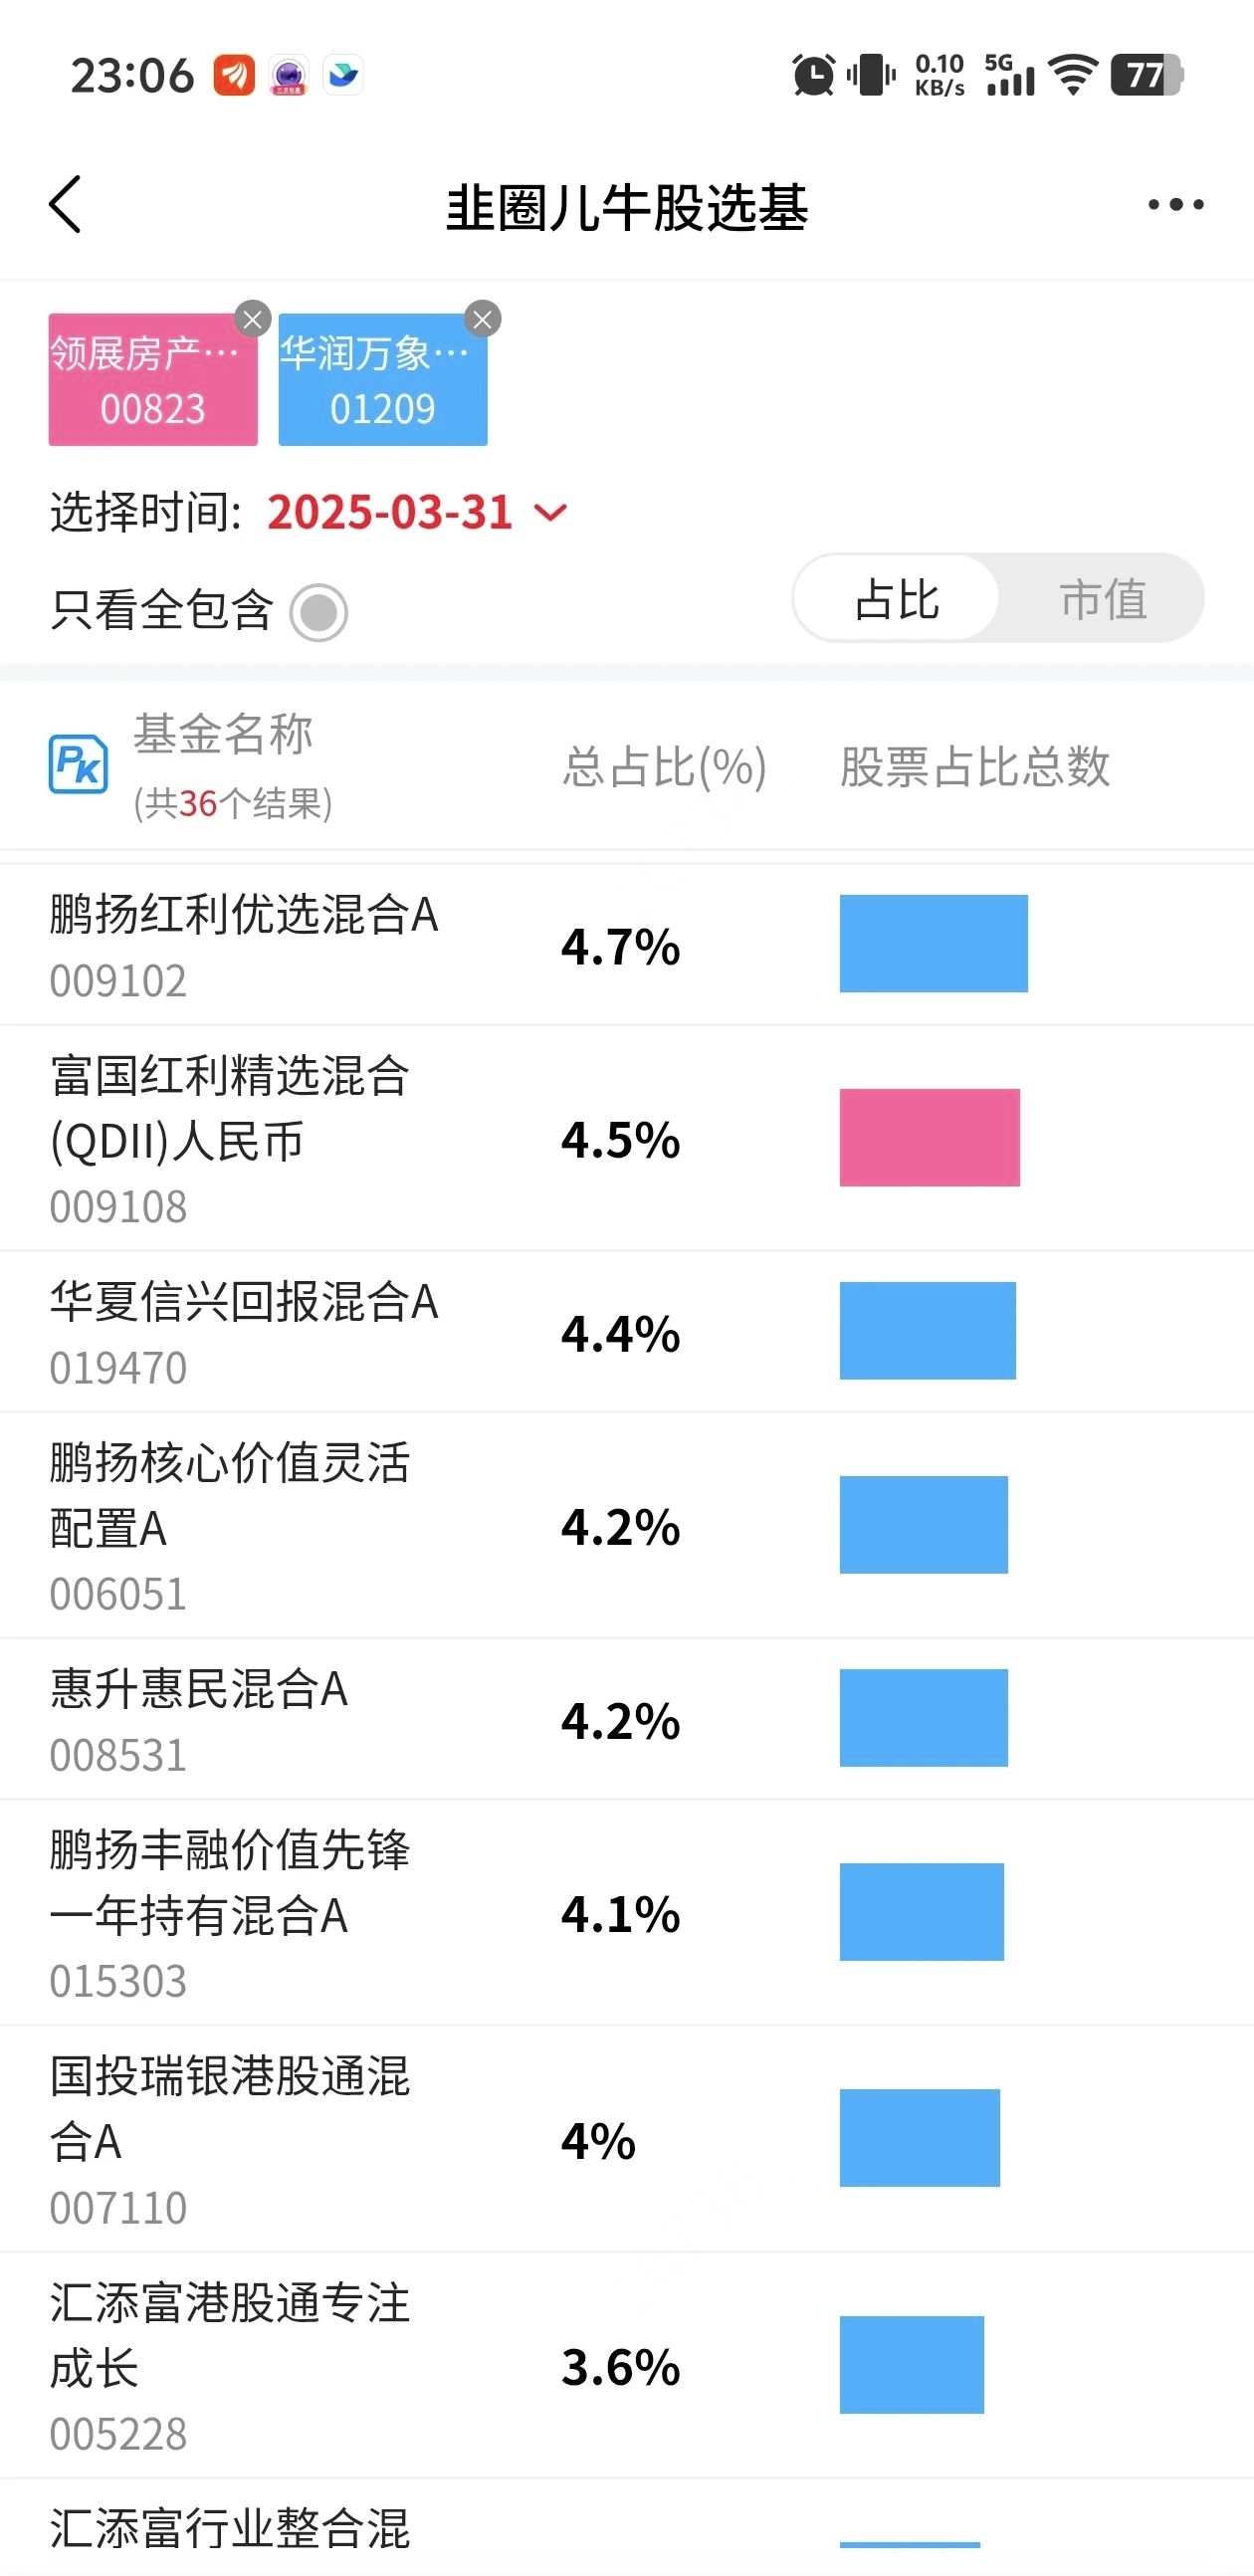Tap the PK compare icon

(x=79, y=764)
